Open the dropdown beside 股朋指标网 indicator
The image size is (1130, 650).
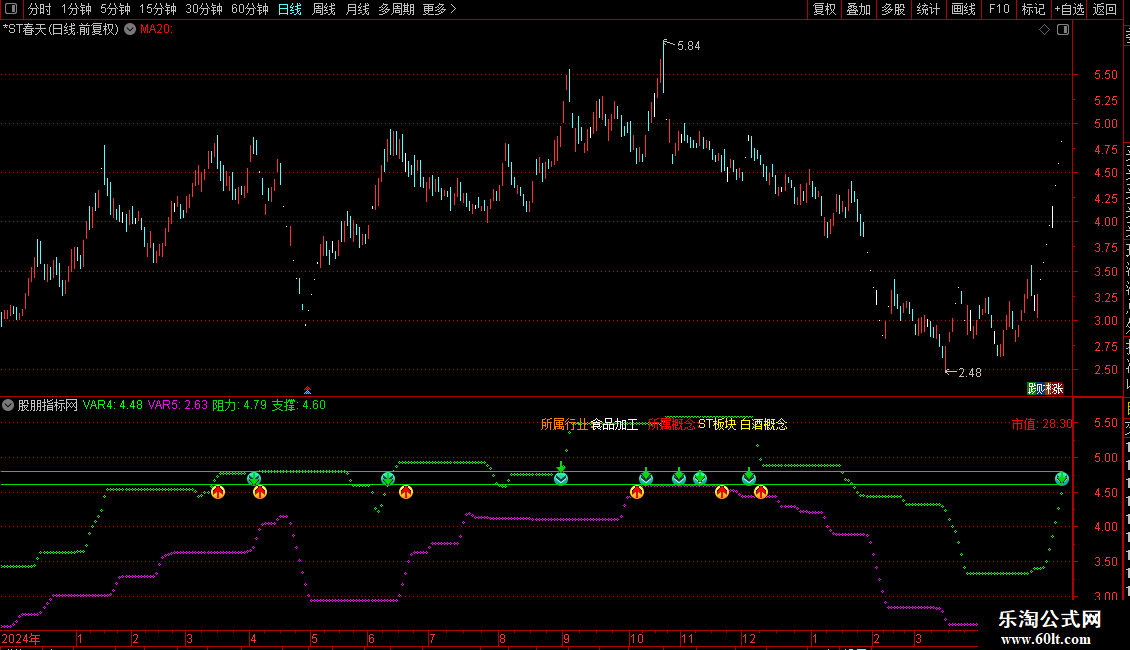point(8,405)
